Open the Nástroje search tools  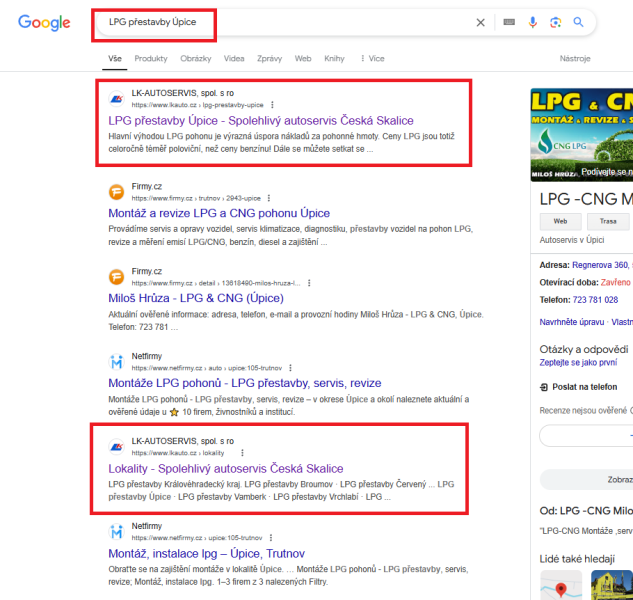coord(575,59)
